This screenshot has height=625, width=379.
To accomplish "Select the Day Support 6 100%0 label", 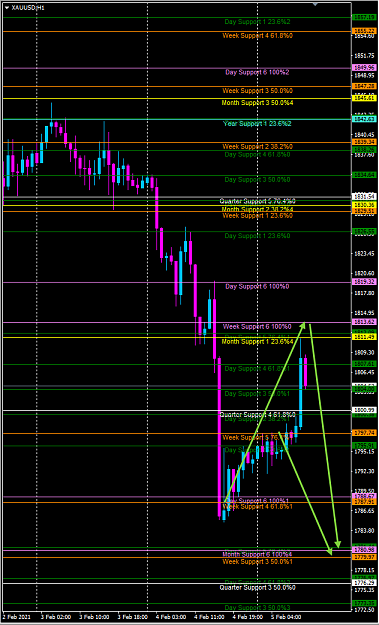I will pos(257,287).
